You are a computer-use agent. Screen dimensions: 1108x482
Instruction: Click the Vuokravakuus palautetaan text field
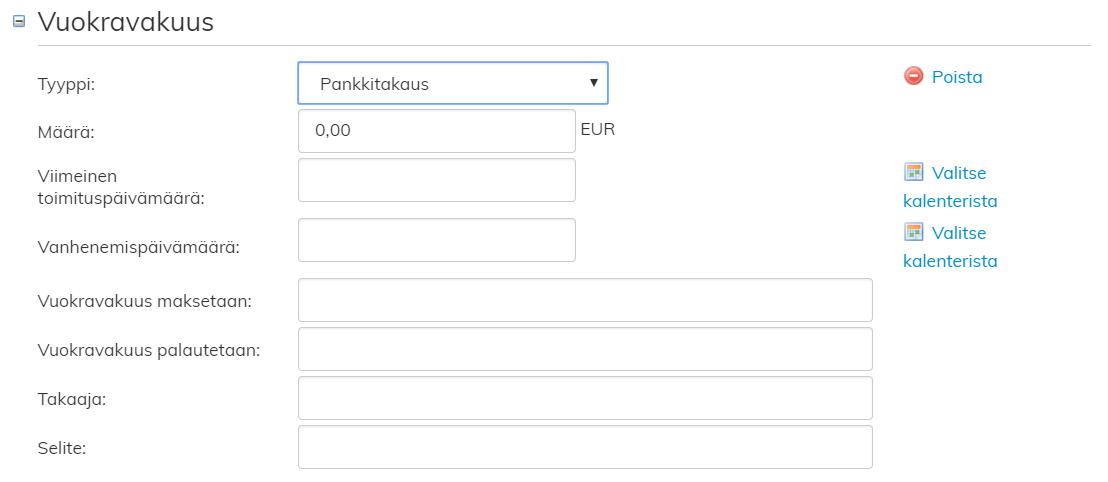[x=585, y=349]
